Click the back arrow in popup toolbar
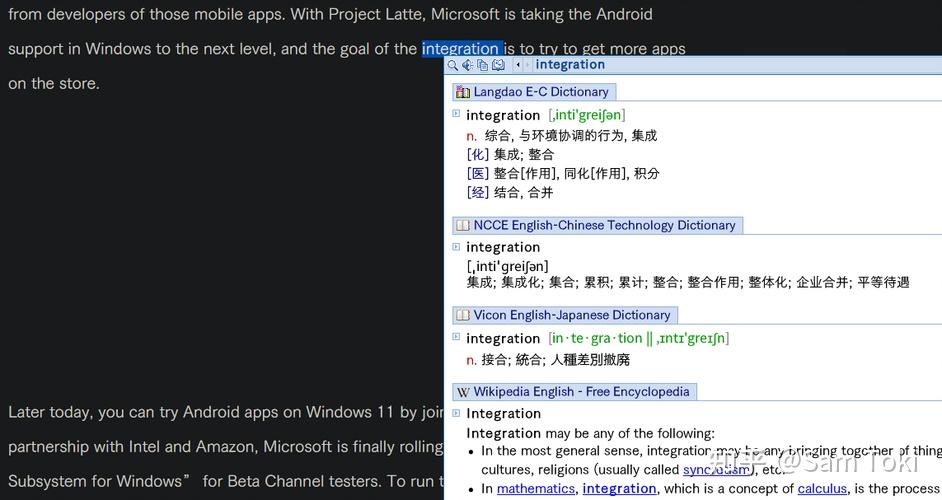Screen dimensions: 942x500 click(518, 65)
